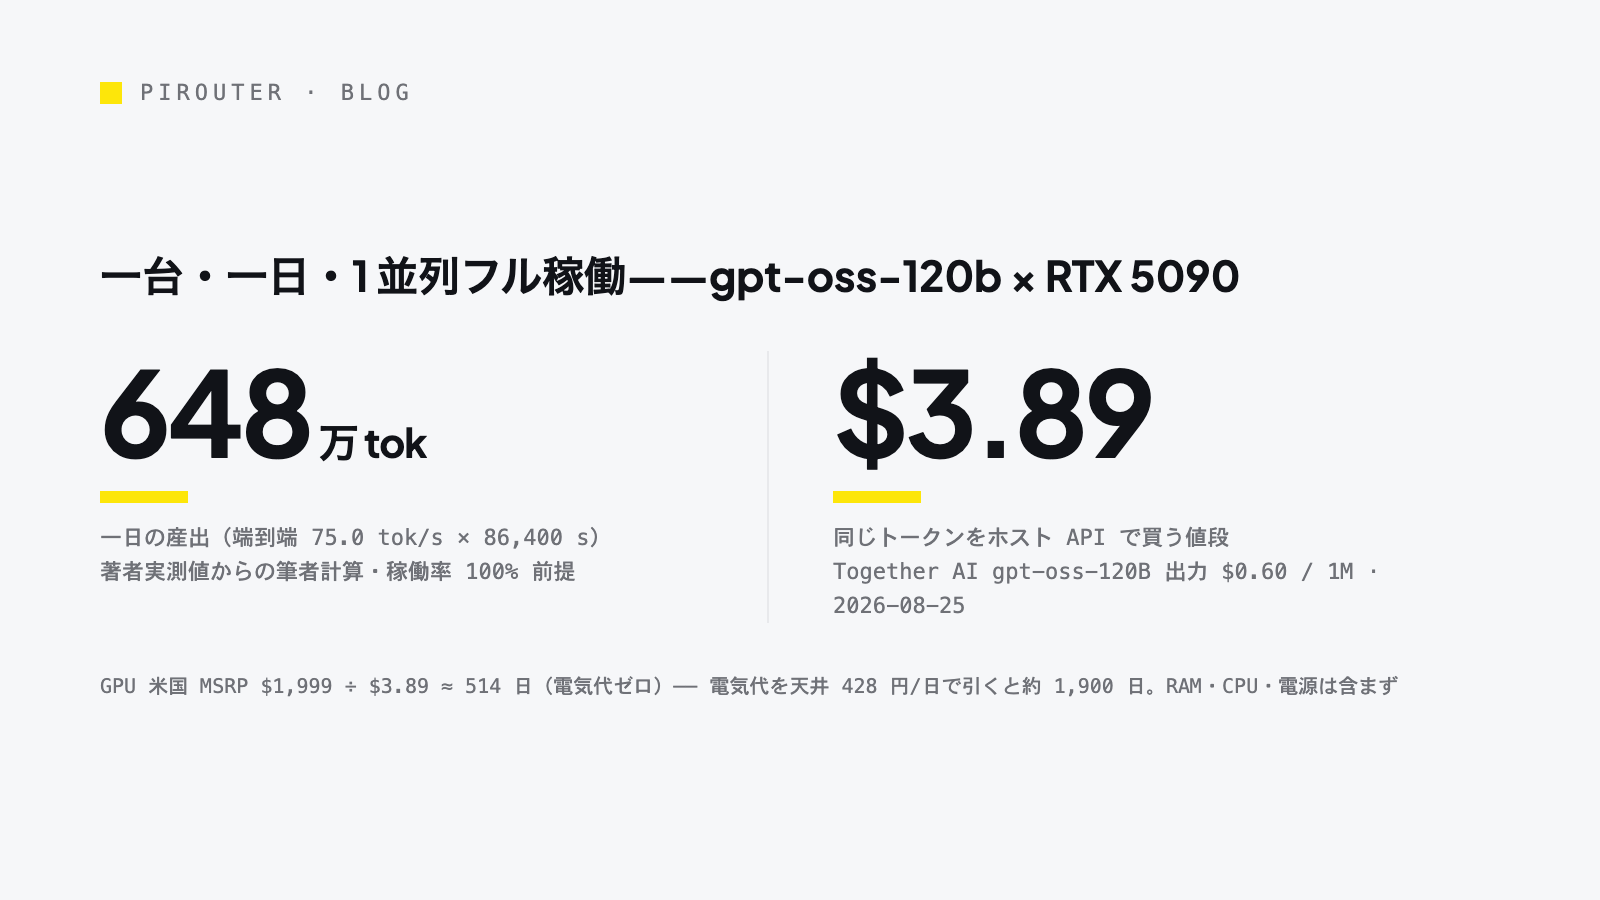Click the yellow bar under $3.89
This screenshot has width=1600, height=900.
tap(877, 497)
